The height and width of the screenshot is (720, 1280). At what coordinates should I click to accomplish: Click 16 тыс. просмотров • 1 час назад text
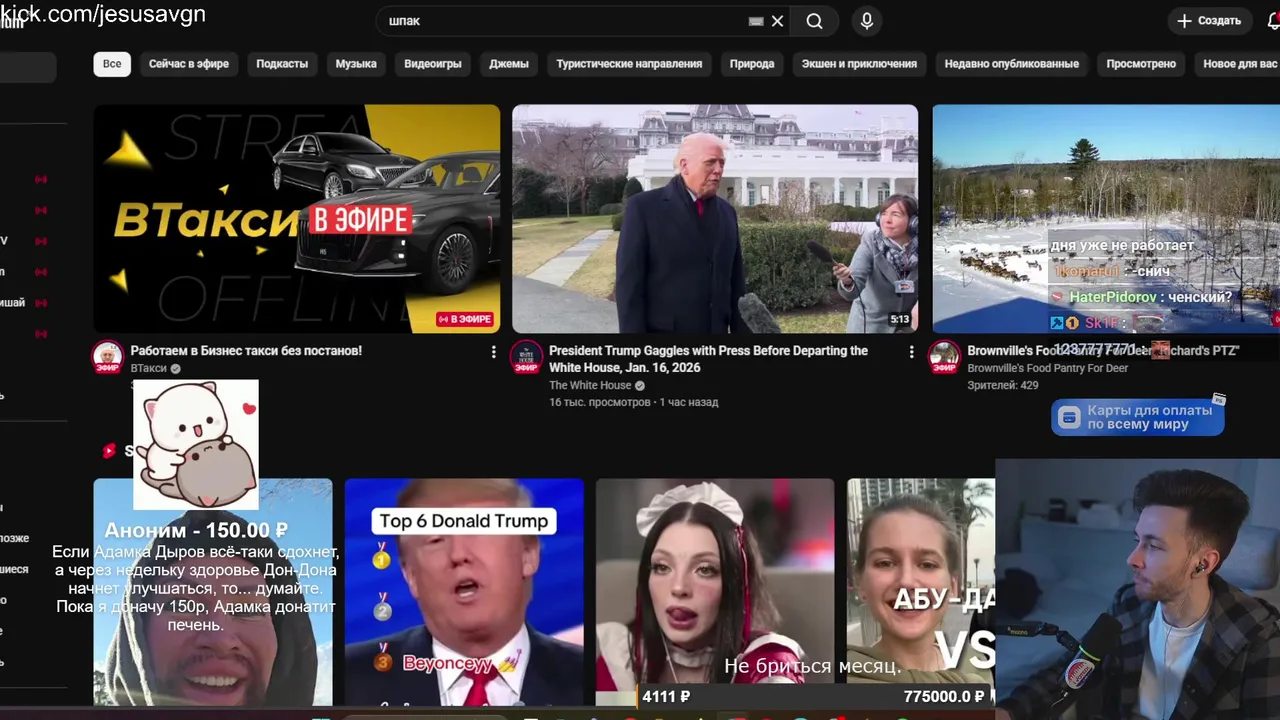[x=634, y=402]
